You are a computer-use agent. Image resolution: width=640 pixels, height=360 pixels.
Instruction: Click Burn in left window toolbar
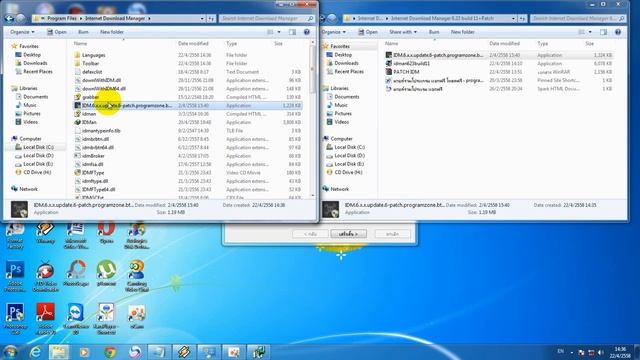tap(83, 32)
